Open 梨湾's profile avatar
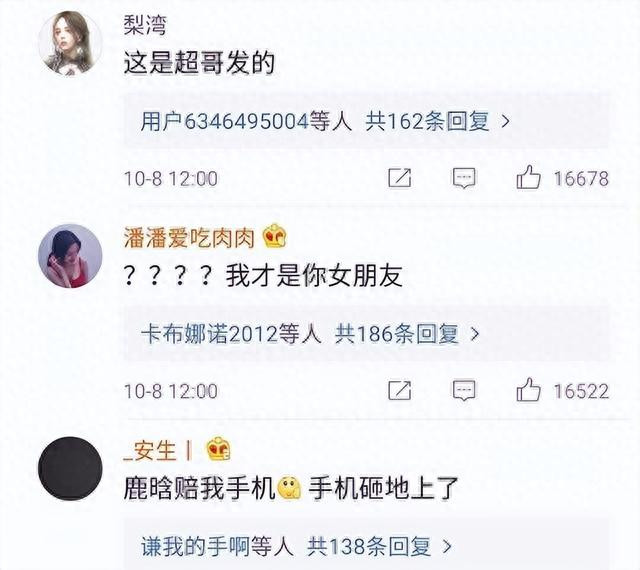The height and width of the screenshot is (570, 640). (x=70, y=43)
